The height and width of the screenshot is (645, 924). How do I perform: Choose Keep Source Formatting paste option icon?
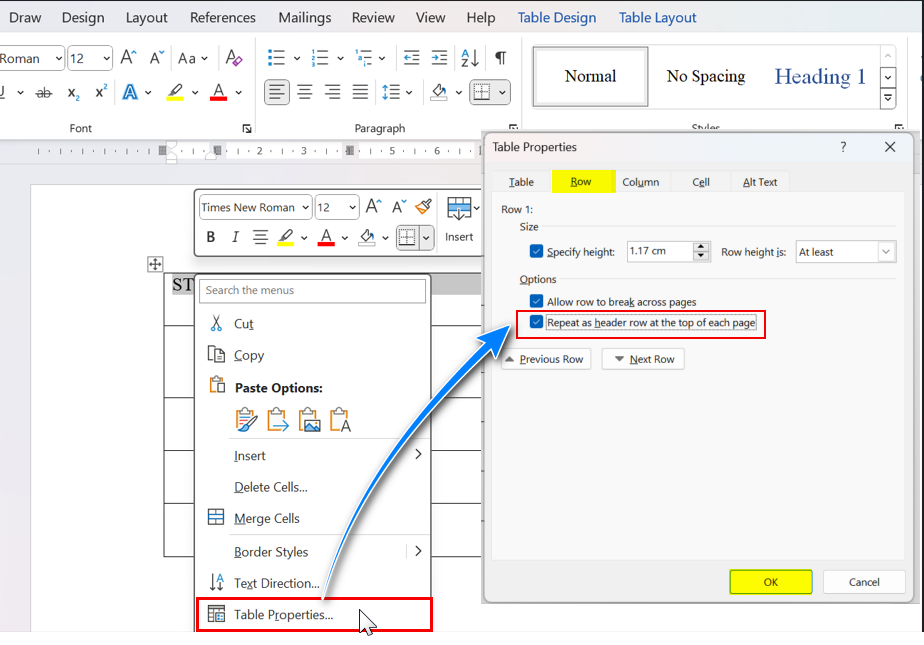(x=247, y=419)
